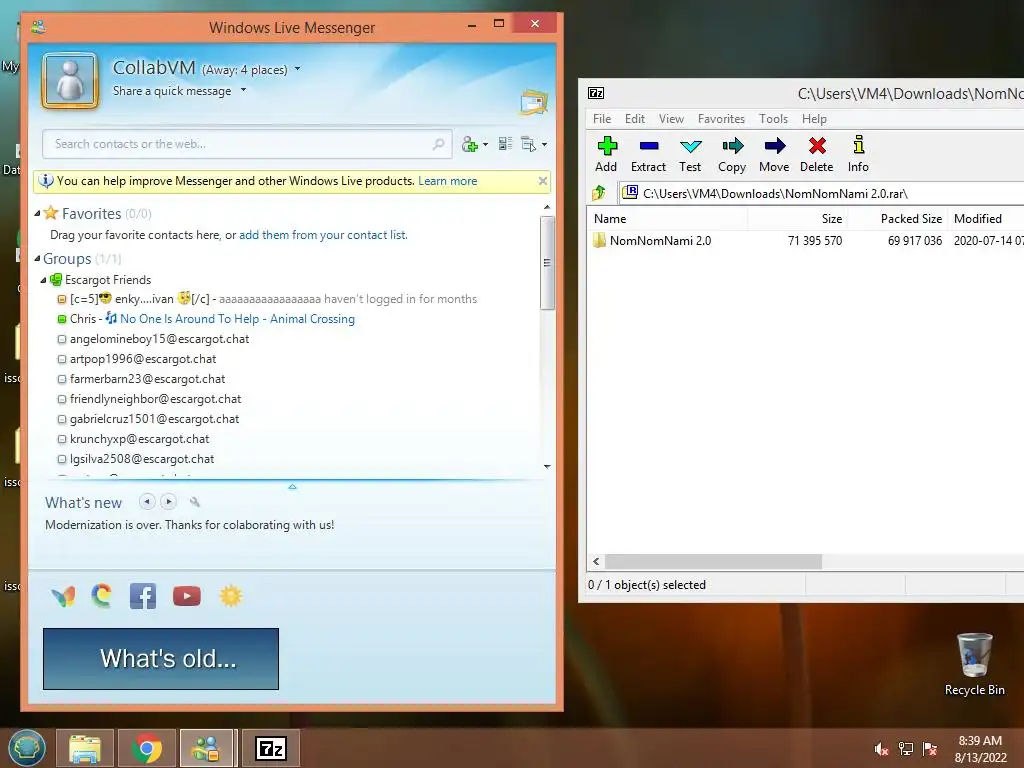
Task: Click the Add button in 7-Zip toolbar
Action: tap(607, 154)
